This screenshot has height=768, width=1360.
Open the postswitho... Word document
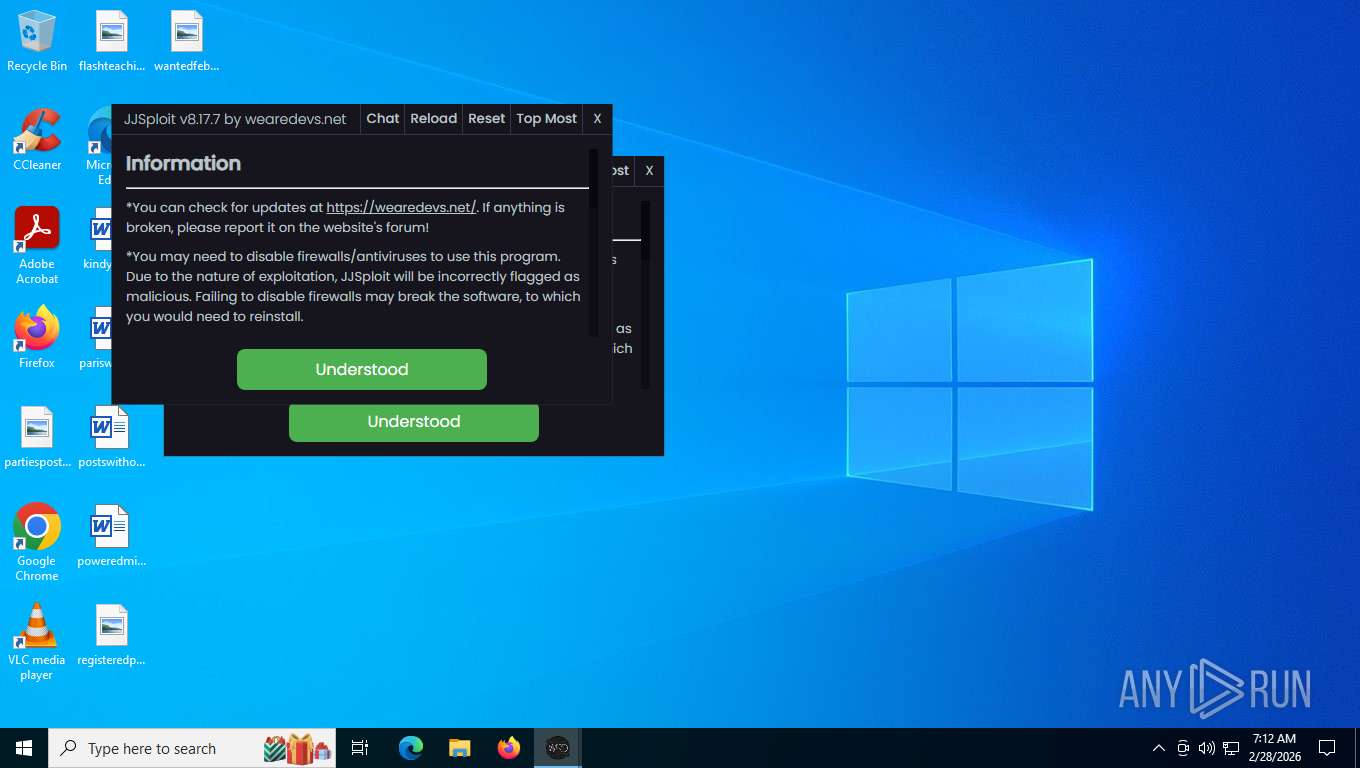coord(112,437)
